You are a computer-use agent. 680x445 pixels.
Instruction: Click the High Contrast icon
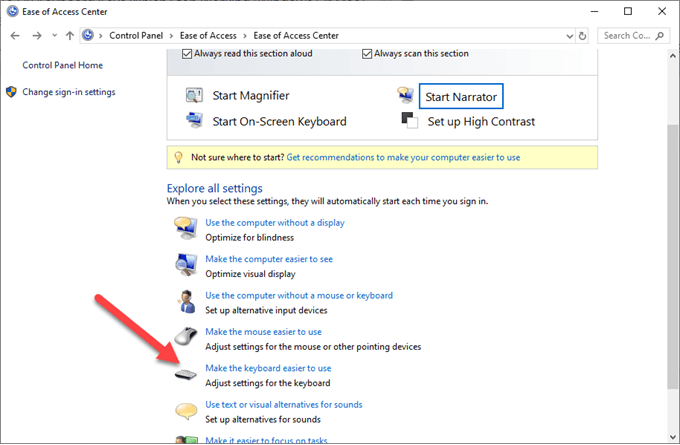pos(408,121)
